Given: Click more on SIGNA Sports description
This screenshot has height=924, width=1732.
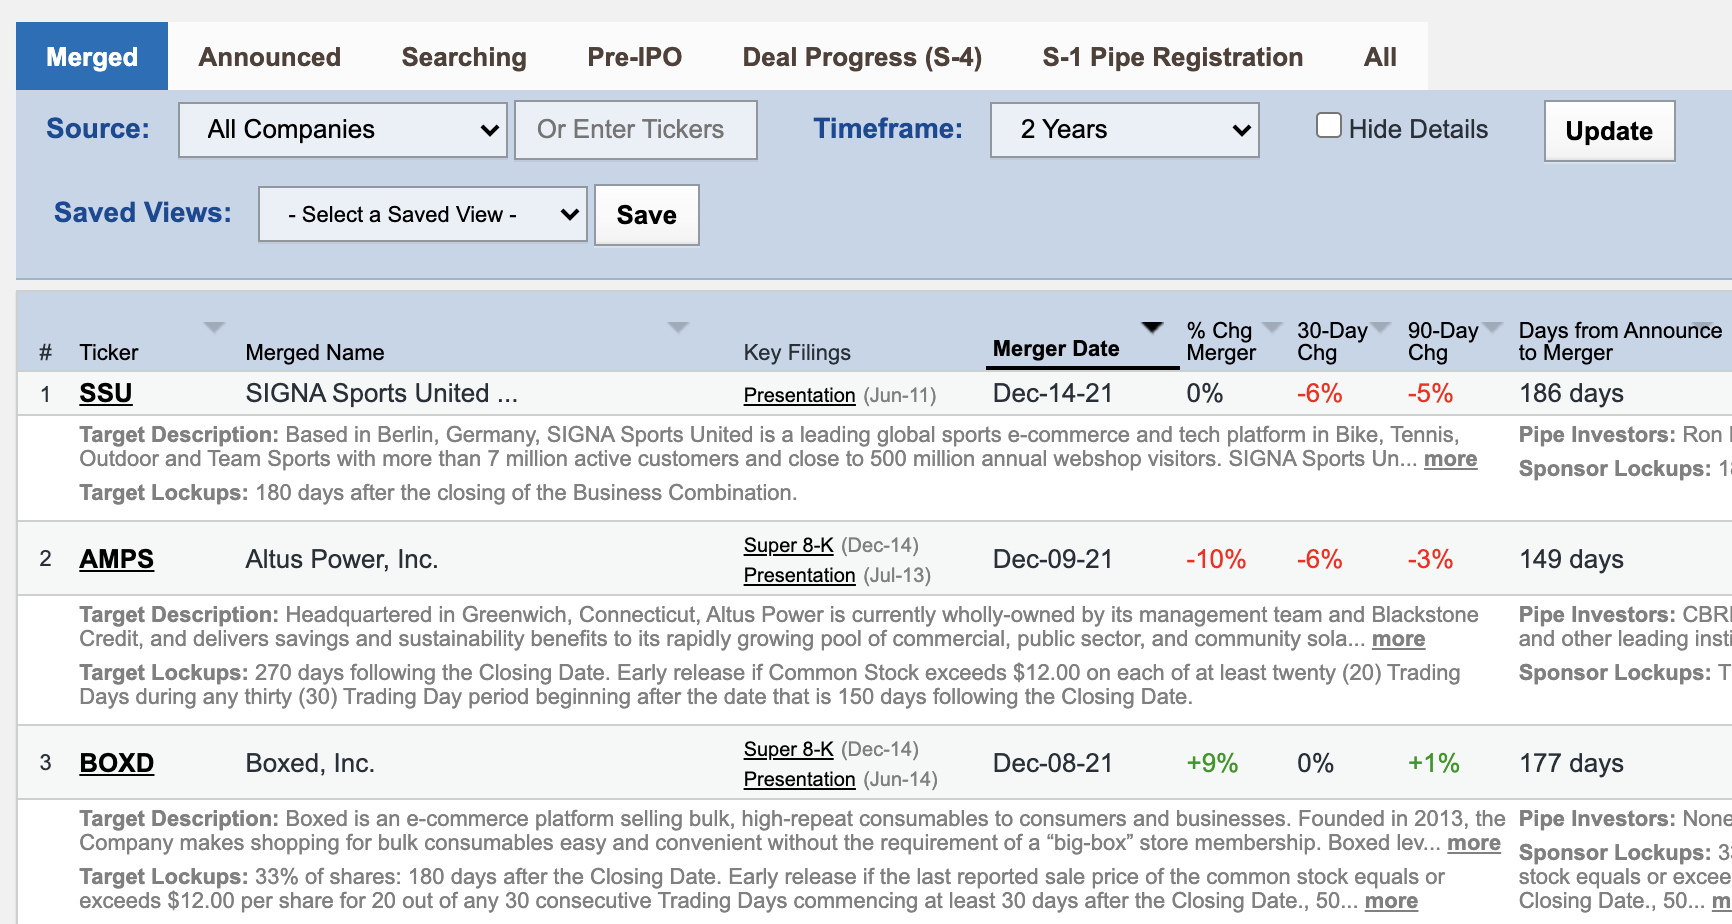Looking at the screenshot, I should 1451,459.
